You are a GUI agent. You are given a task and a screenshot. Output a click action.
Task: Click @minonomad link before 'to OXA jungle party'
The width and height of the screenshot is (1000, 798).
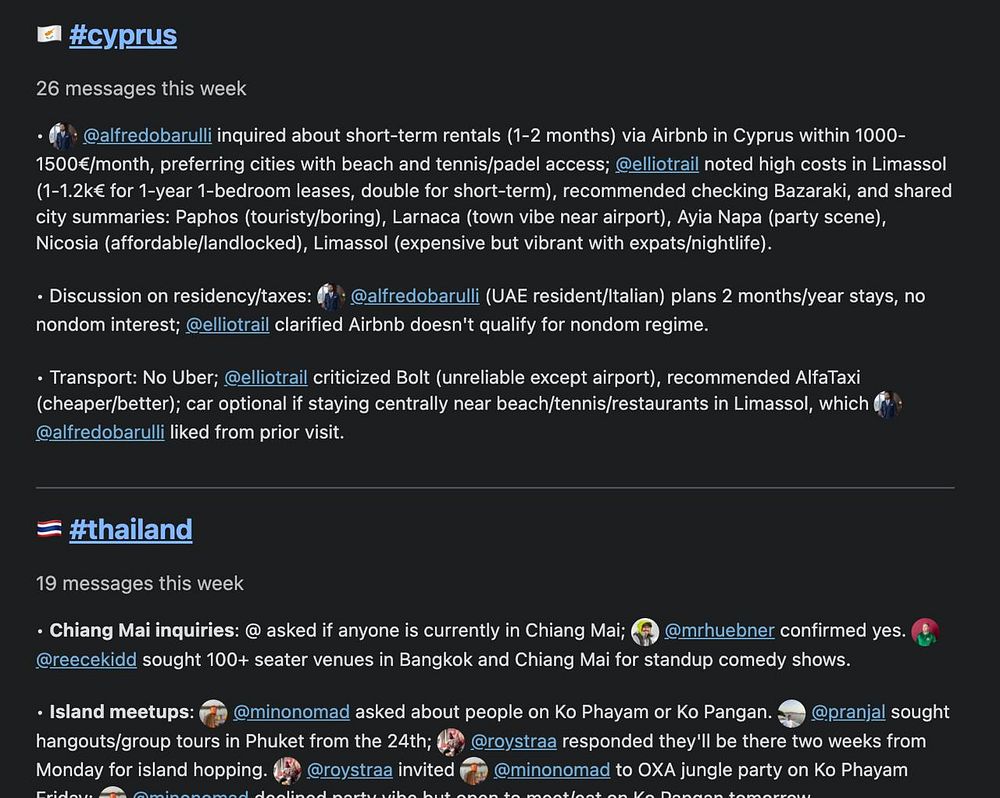(551, 770)
